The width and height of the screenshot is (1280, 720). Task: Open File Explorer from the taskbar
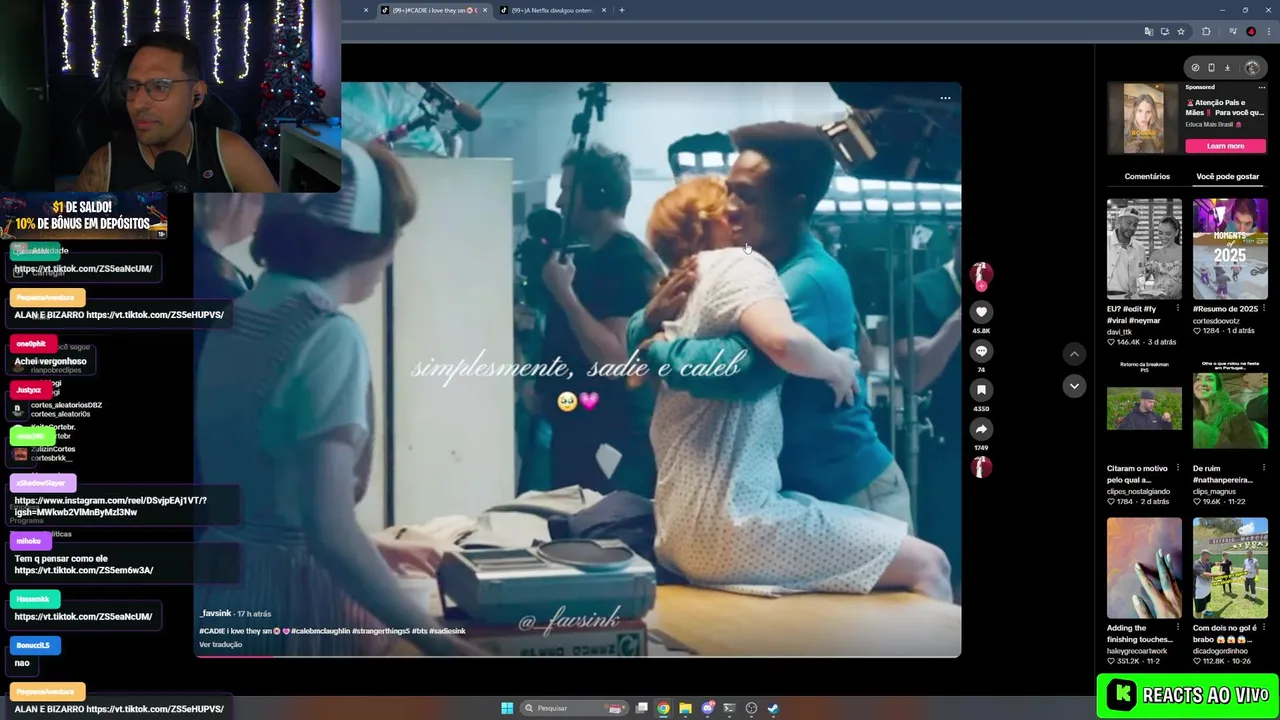coord(685,708)
